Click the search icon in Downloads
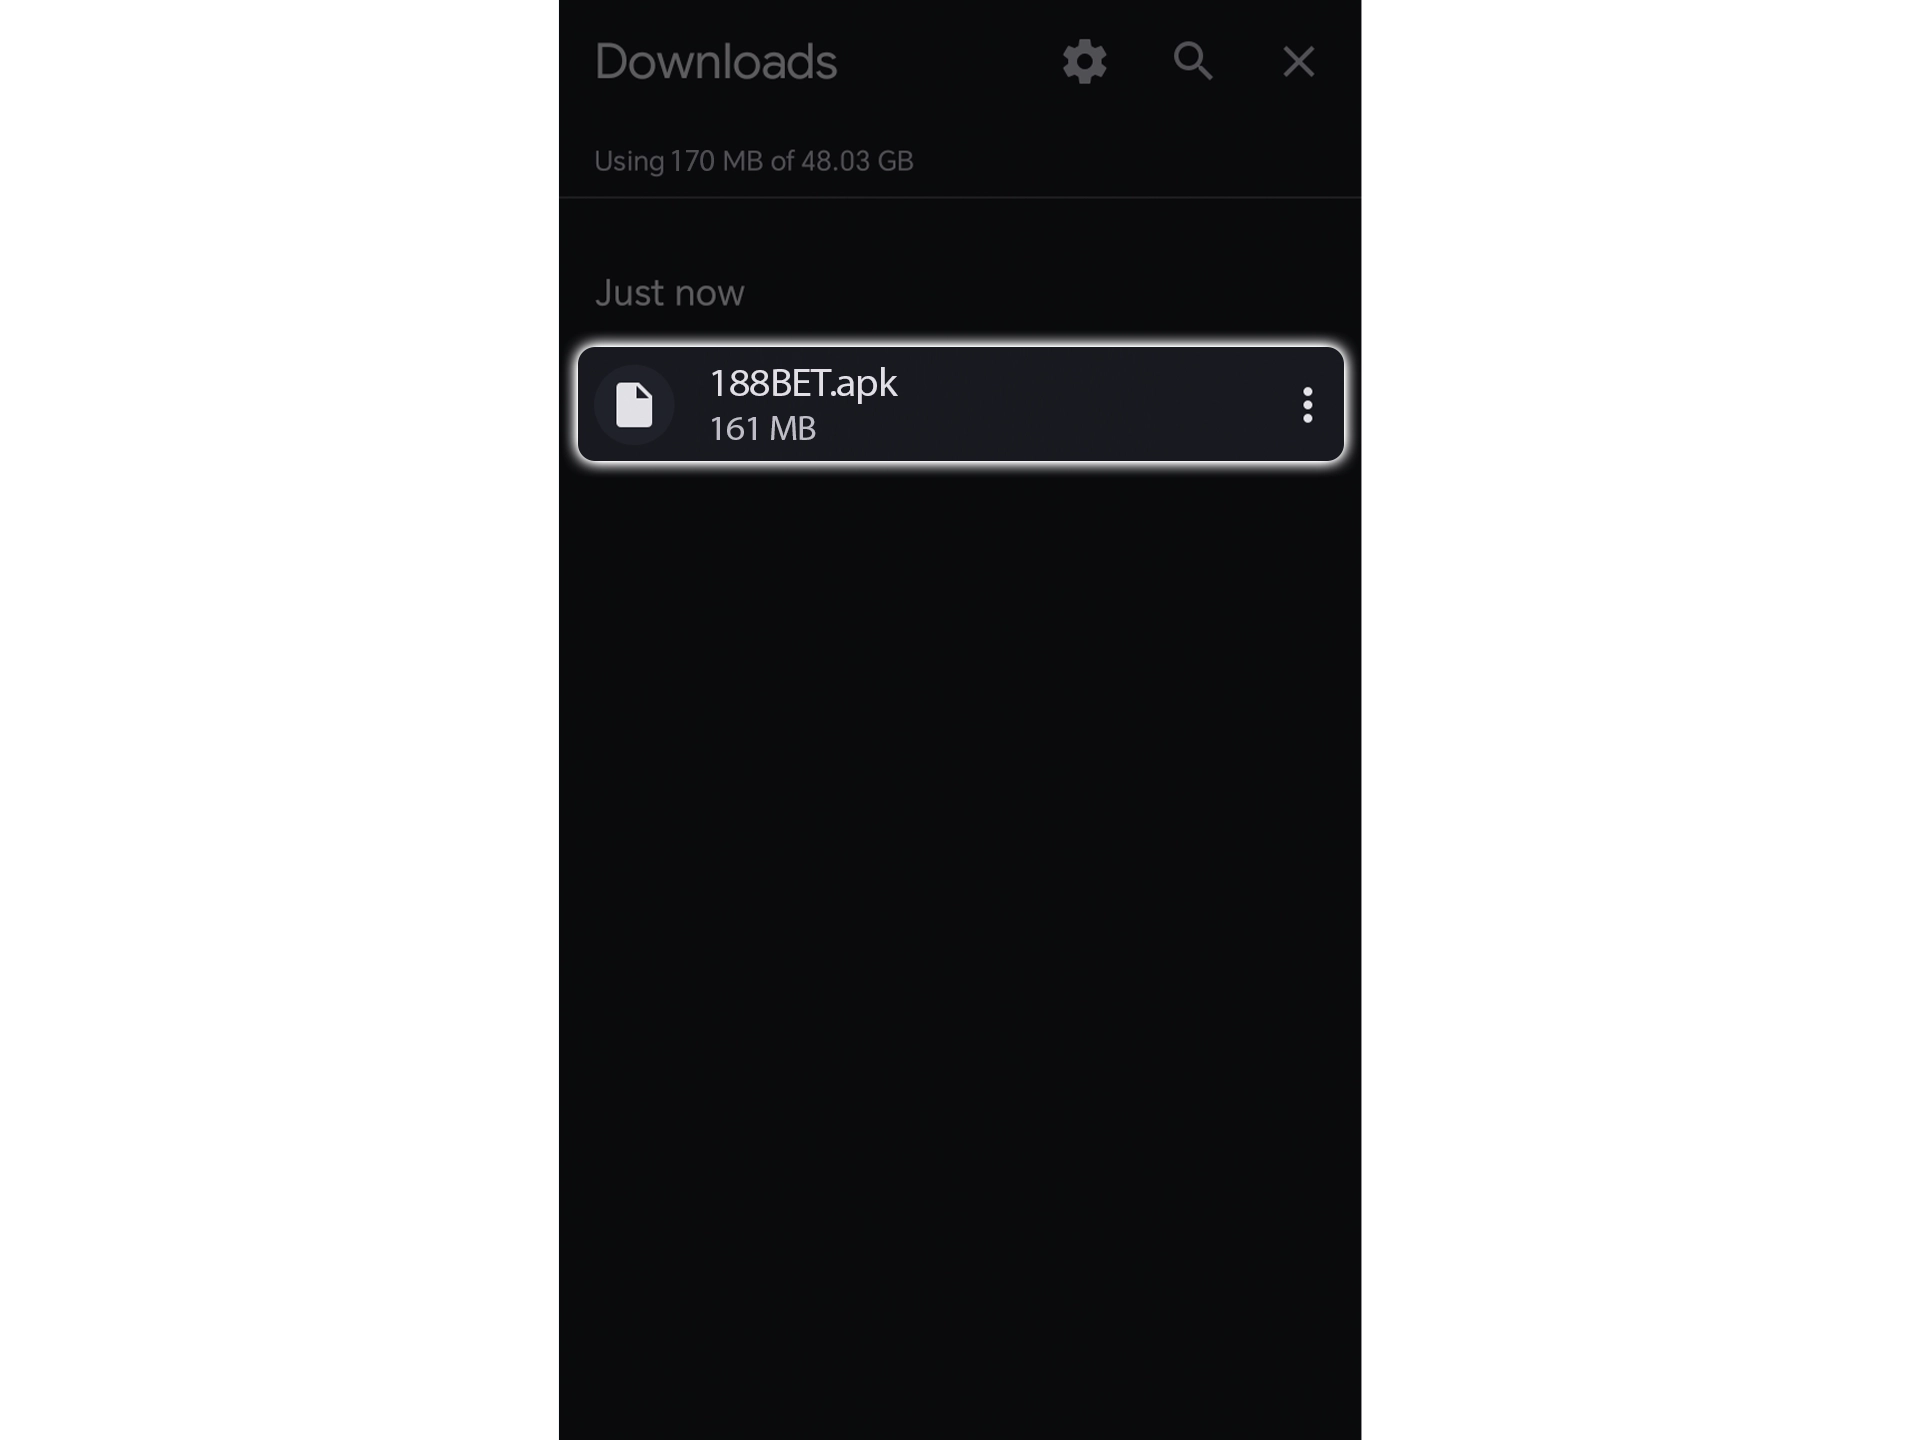This screenshot has width=1920, height=1440. 1193,61
